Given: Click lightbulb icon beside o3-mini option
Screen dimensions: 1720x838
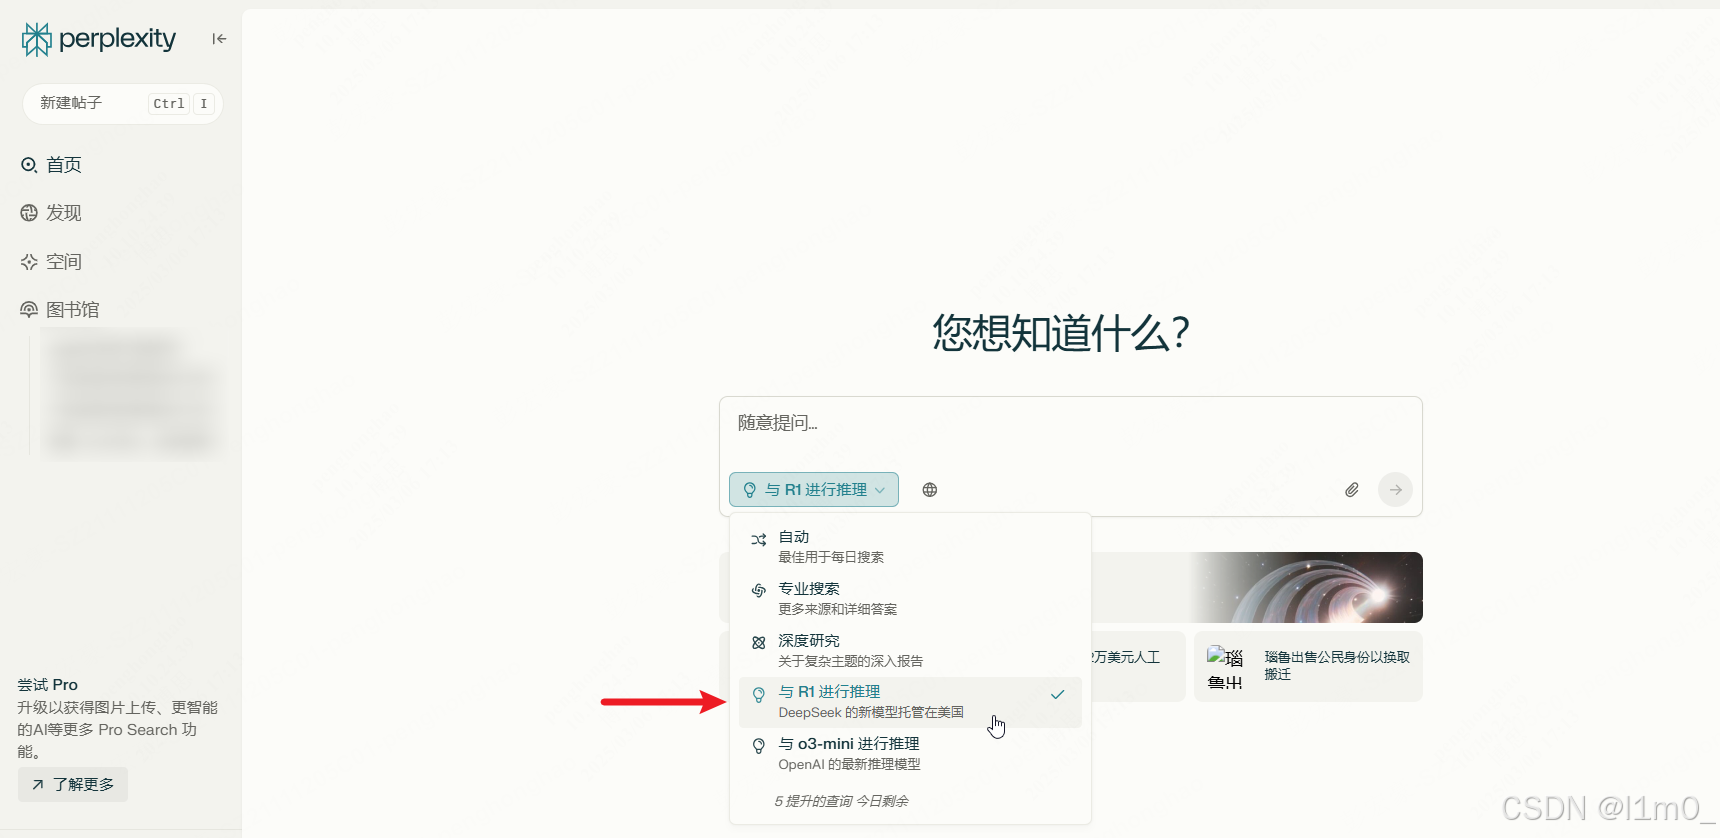Looking at the screenshot, I should click(759, 745).
